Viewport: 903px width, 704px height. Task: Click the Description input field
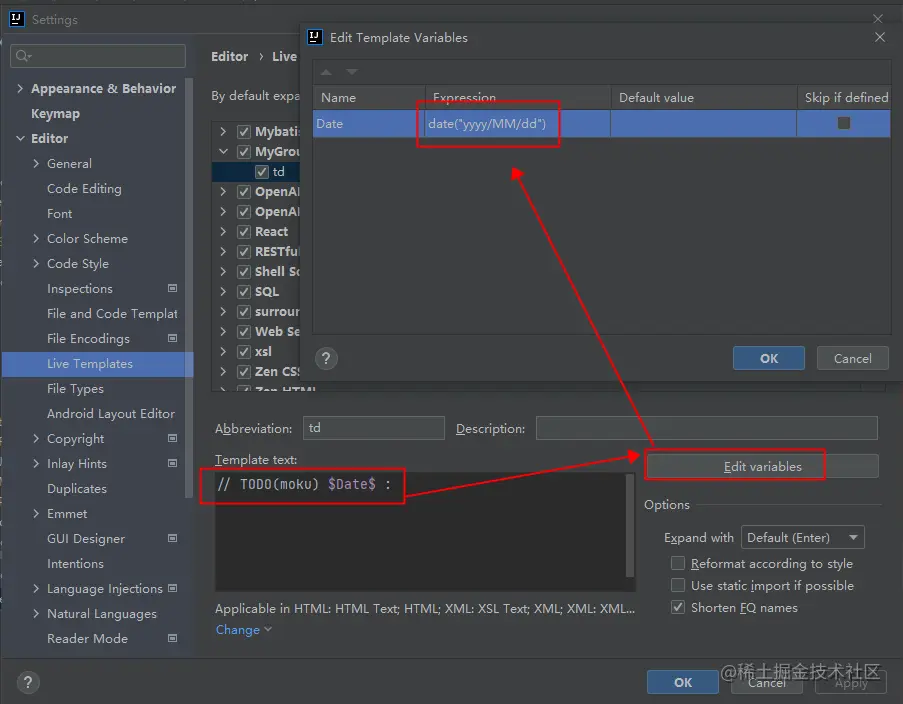point(707,428)
